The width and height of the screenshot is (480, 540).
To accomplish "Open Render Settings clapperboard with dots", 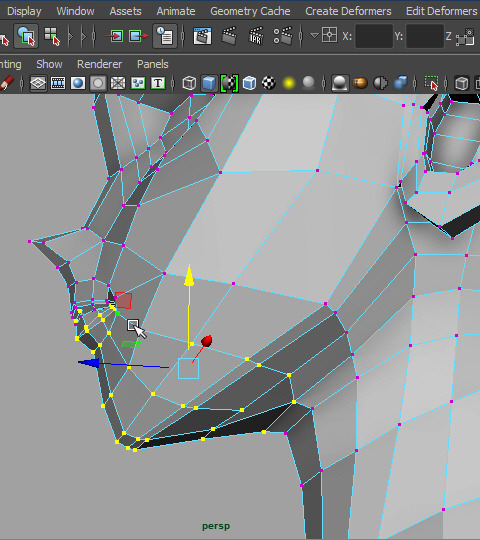I will pyautogui.click(x=283, y=36).
